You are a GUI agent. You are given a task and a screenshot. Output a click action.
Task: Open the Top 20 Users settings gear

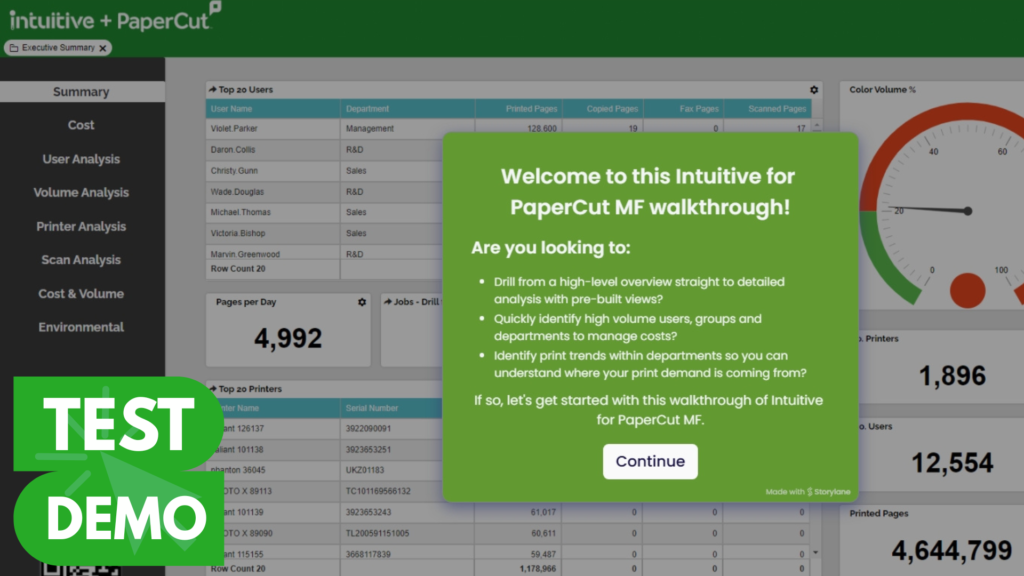click(x=814, y=90)
